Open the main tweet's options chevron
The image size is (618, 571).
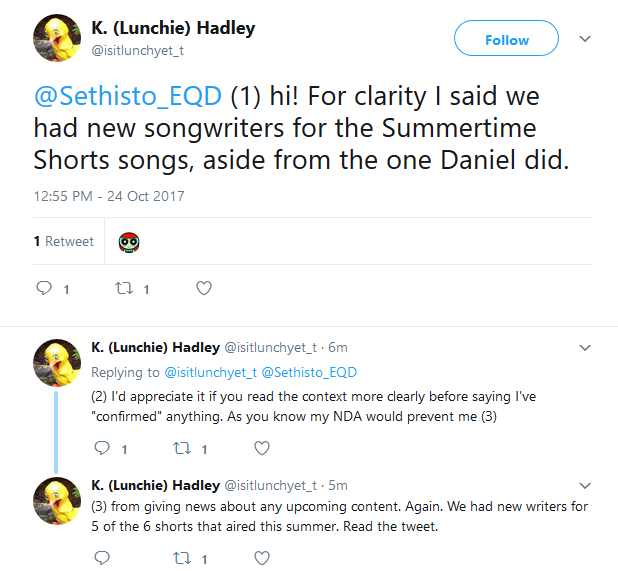point(586,39)
